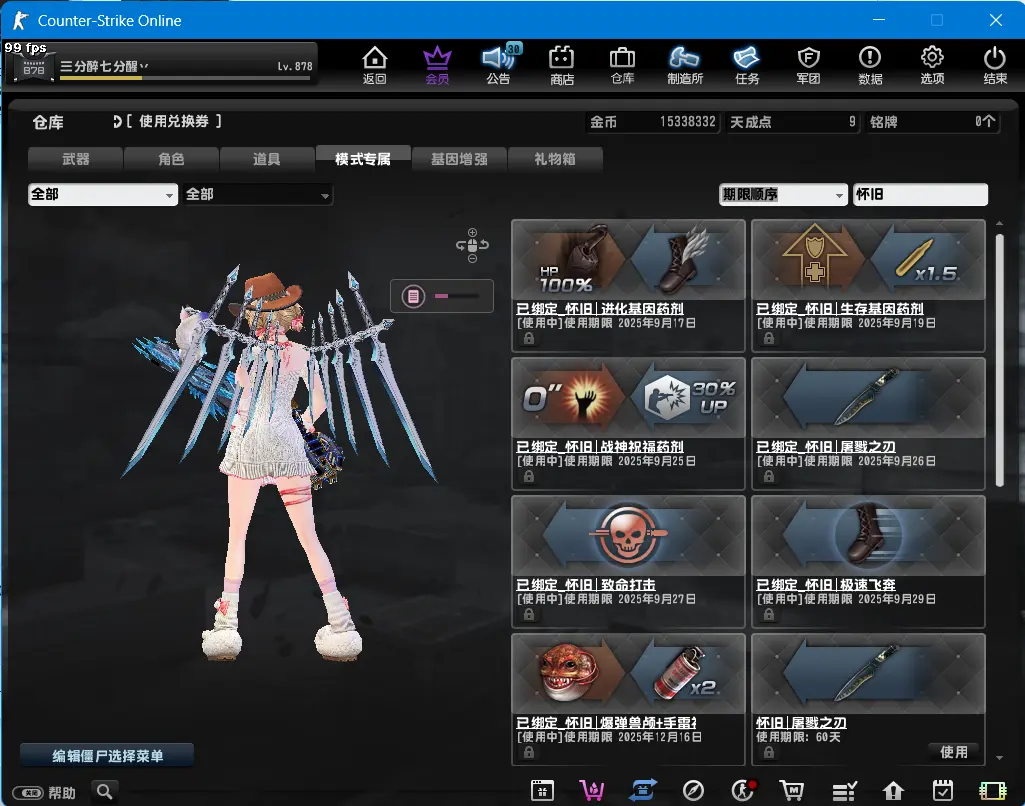Switch to the 基因增强 tab
Viewport: 1025px width, 806px height.
click(459, 159)
